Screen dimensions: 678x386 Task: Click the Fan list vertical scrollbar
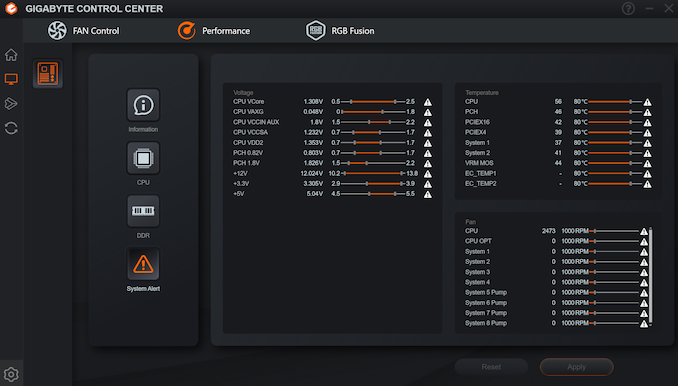(650, 277)
